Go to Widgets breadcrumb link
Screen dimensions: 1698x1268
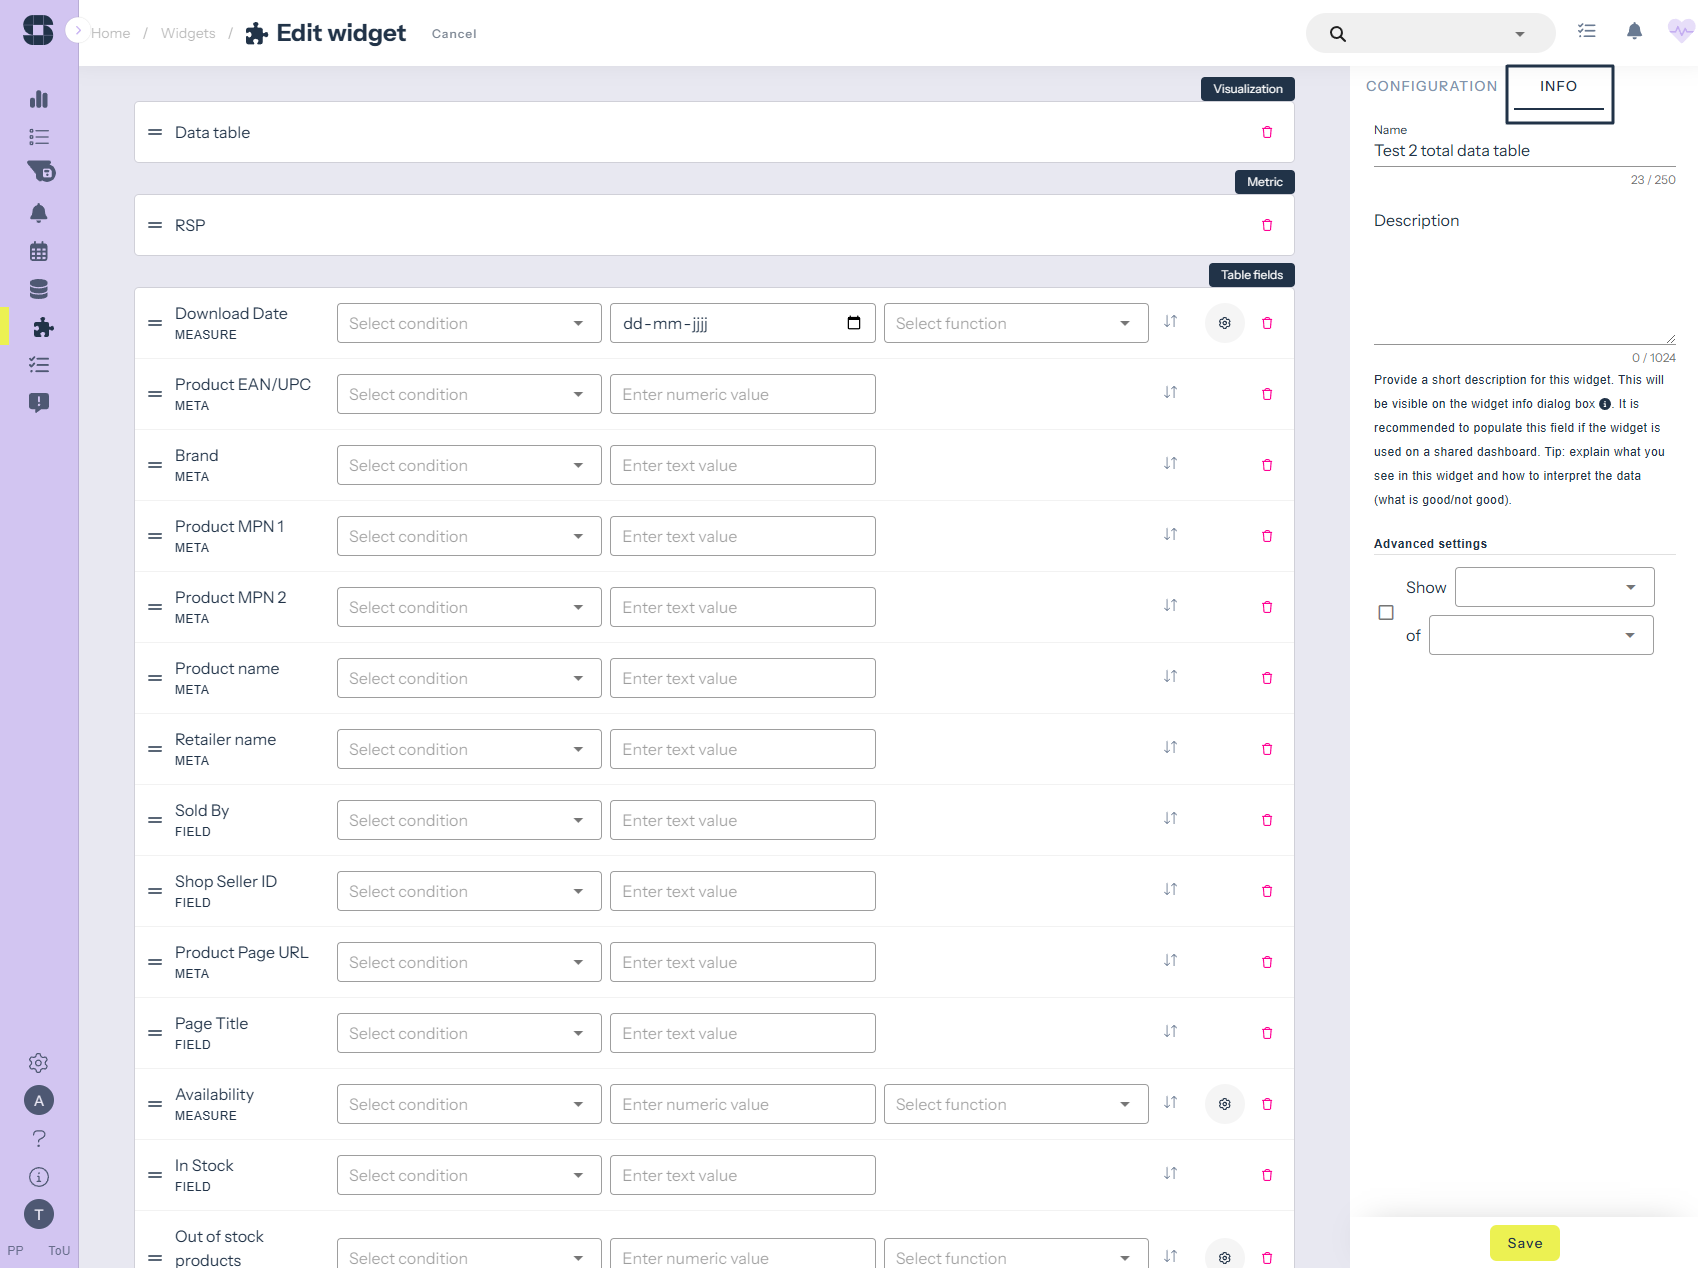(x=188, y=33)
